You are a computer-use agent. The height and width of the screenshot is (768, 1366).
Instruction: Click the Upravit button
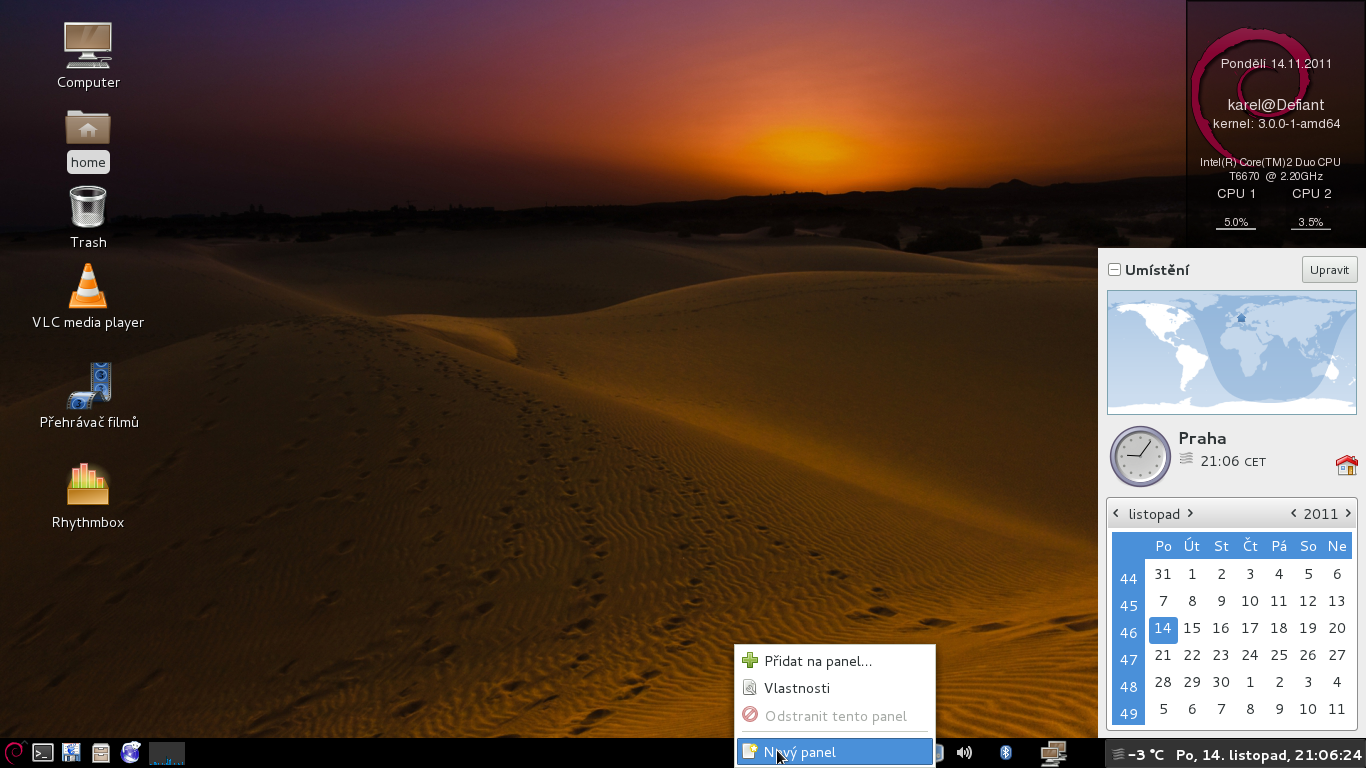tap(1329, 270)
